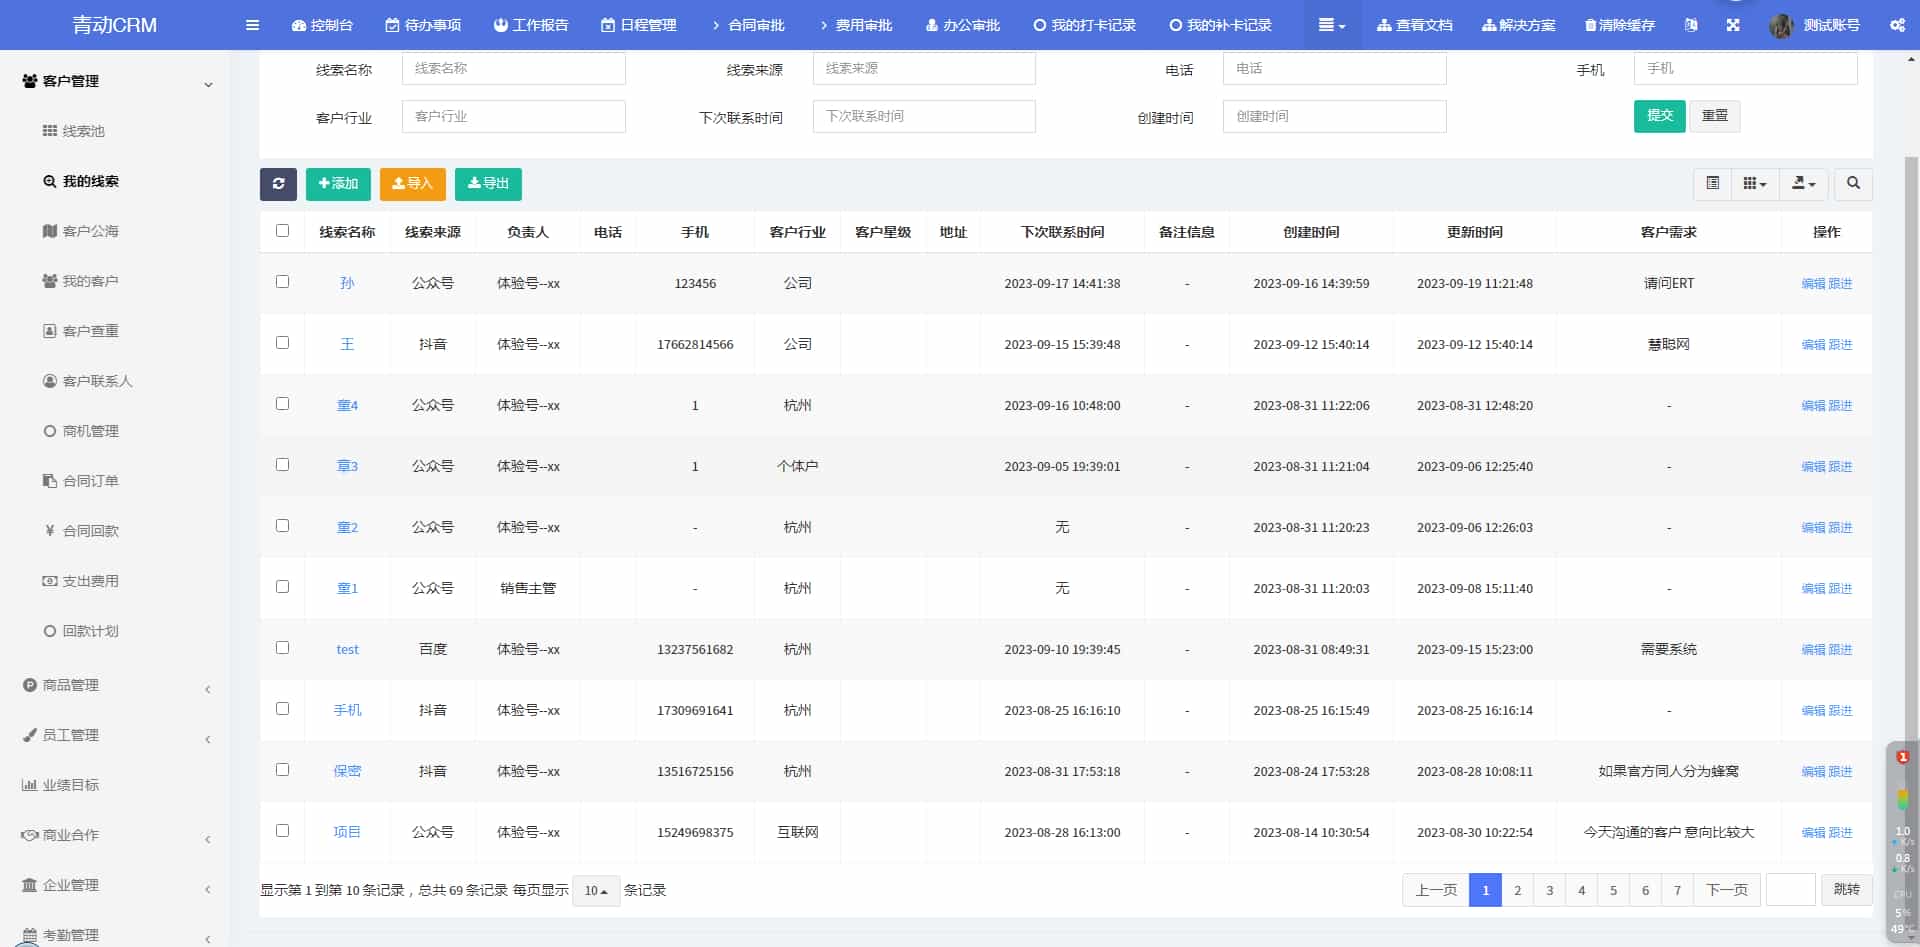Click the table search magnifier icon
The height and width of the screenshot is (947, 1920).
[x=1853, y=184]
